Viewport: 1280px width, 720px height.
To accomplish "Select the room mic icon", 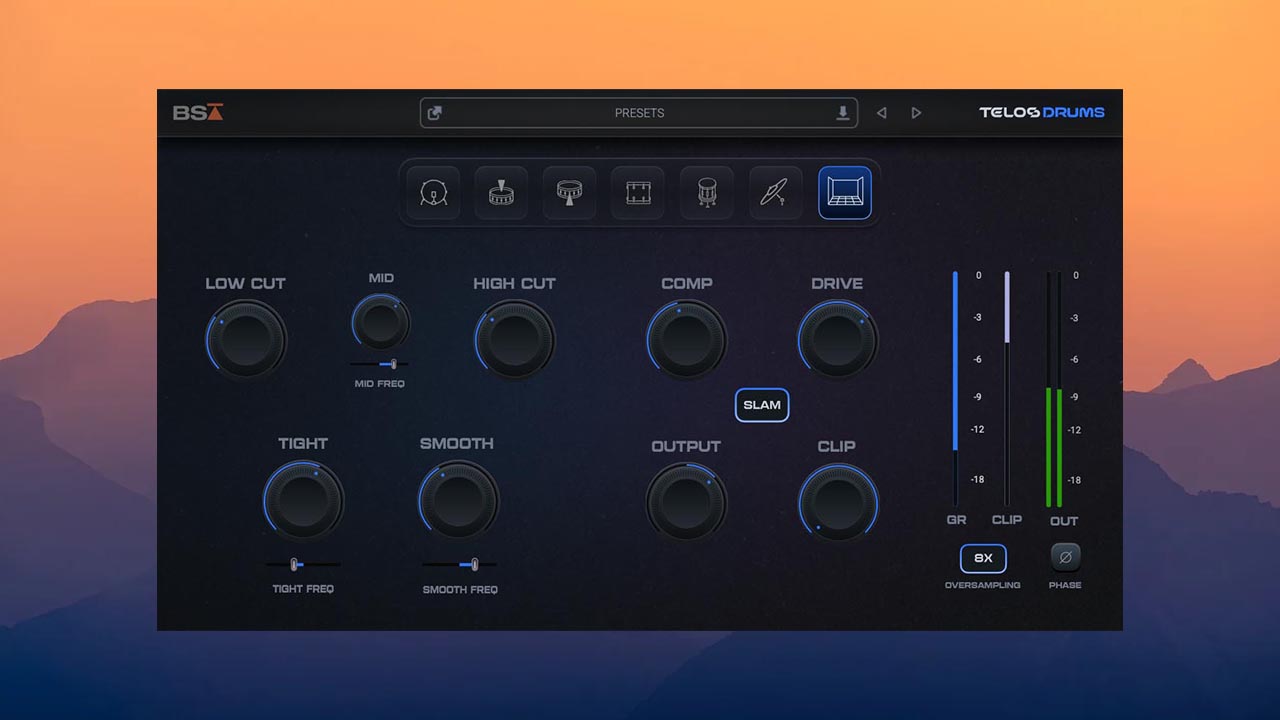I will tap(843, 193).
